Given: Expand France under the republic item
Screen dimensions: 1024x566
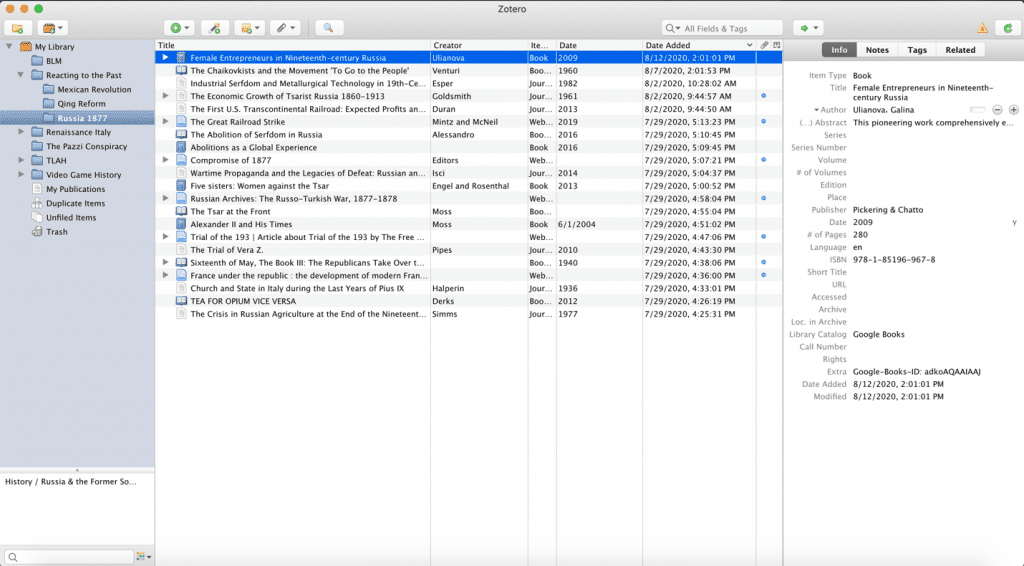Looking at the screenshot, I should [165, 275].
